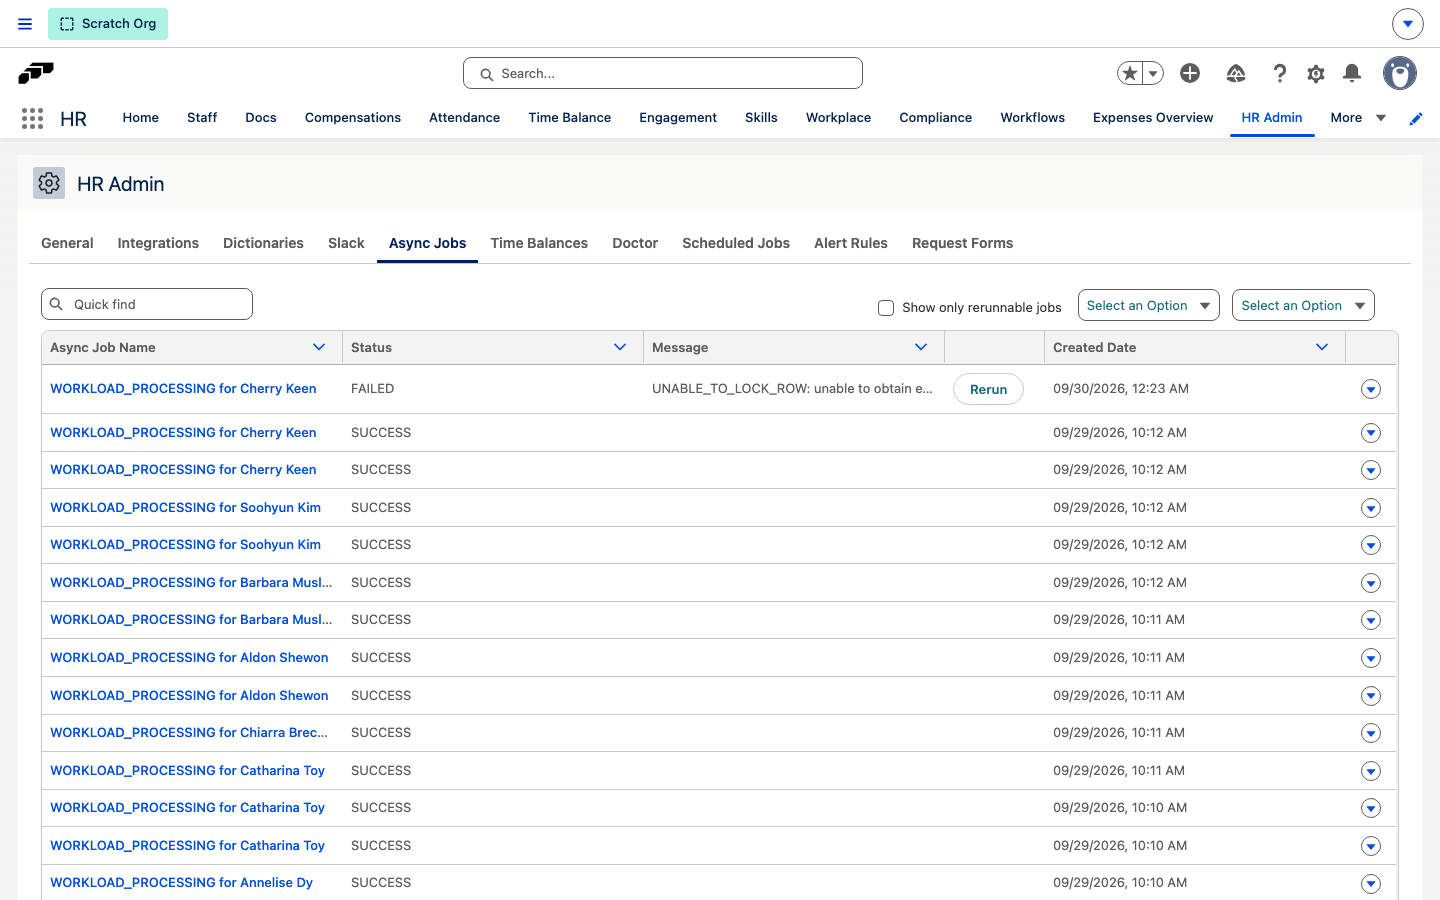Open the More navigation menu
The width and height of the screenshot is (1440, 900).
[1358, 117]
